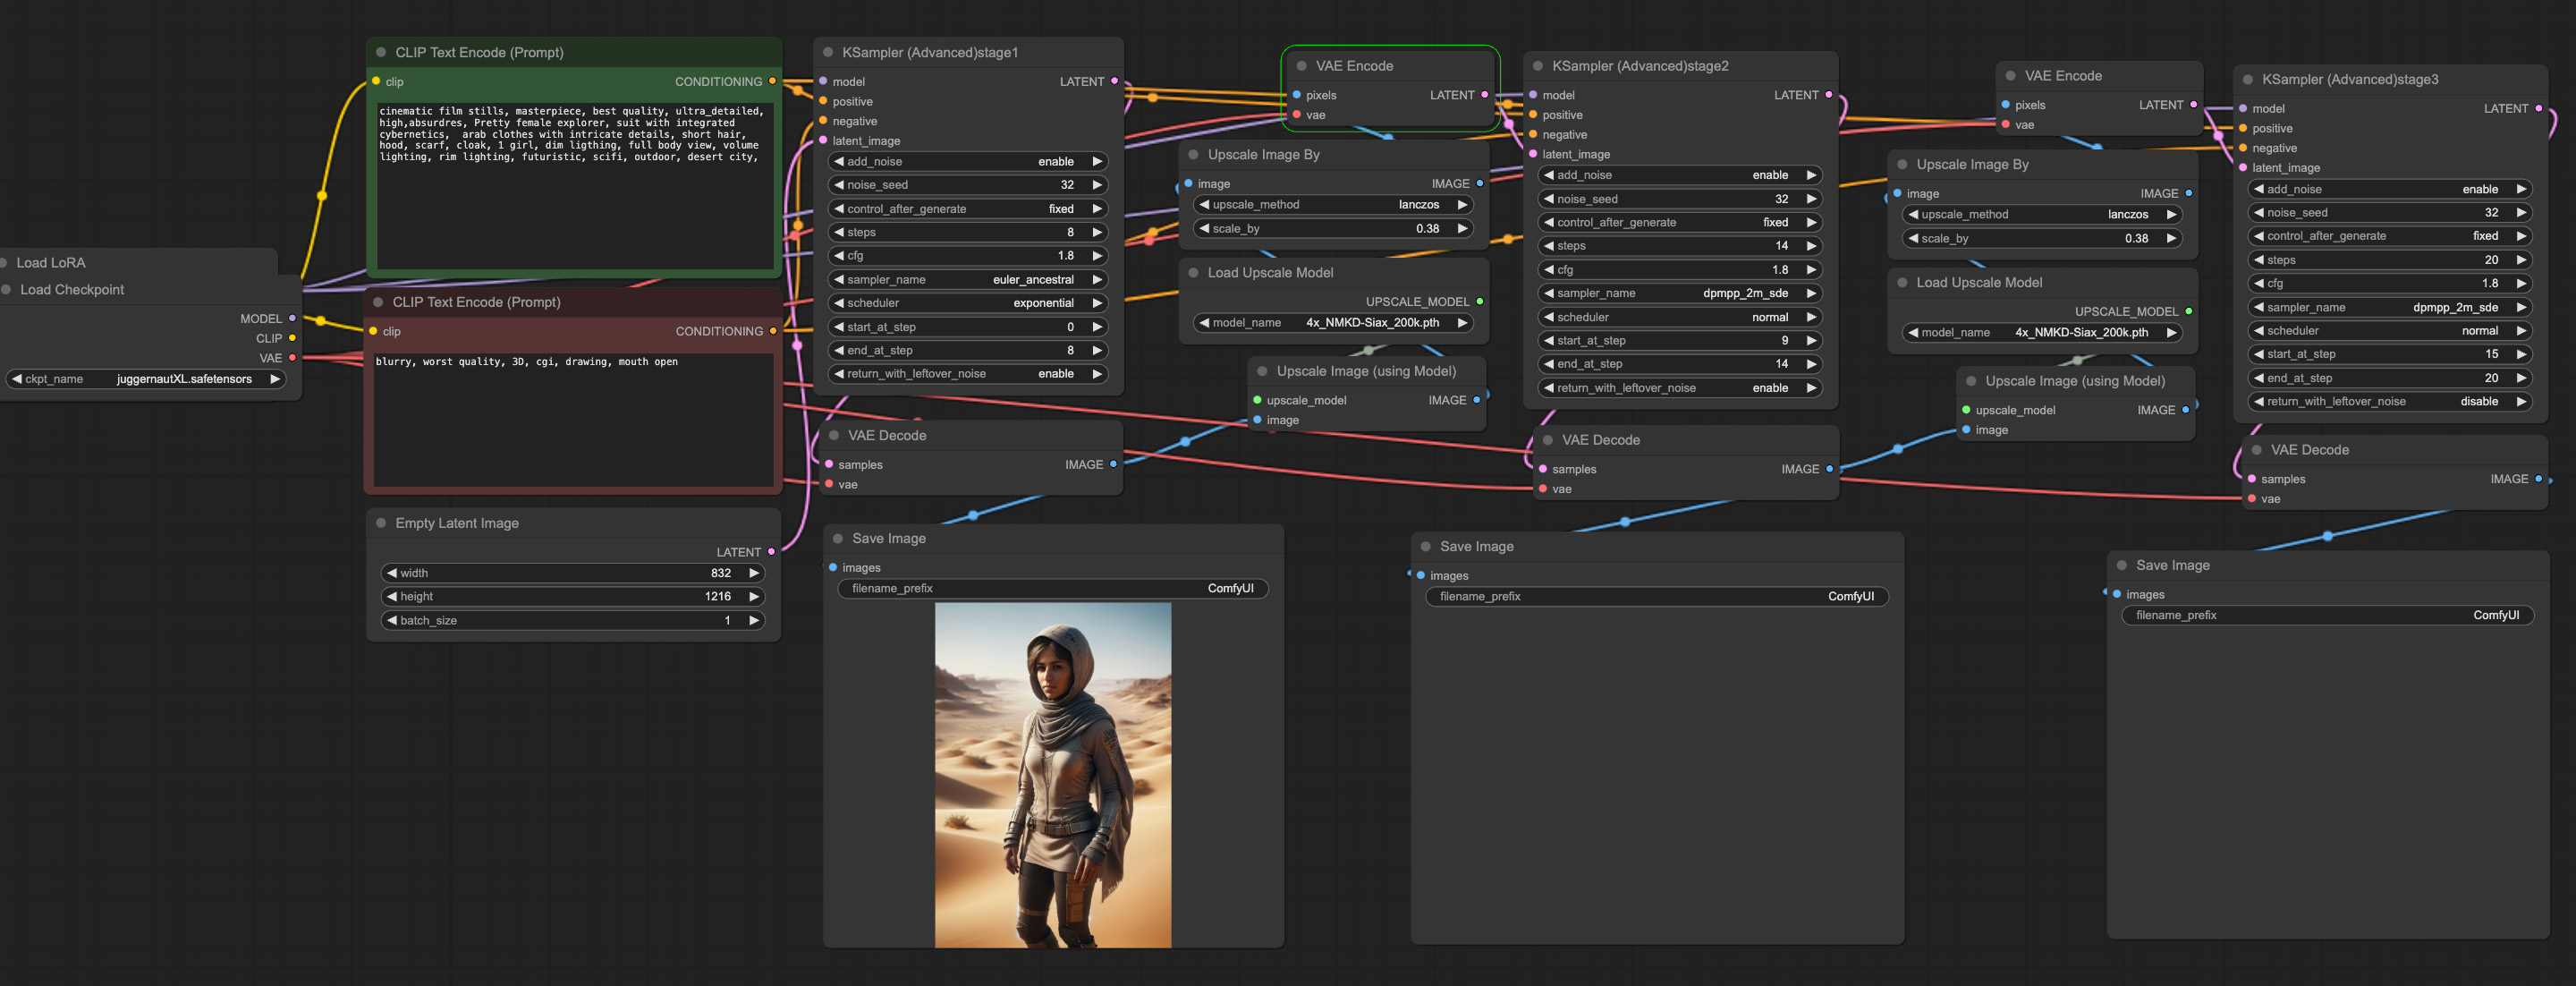Decrease Empty Latent height with the left arrow
The image size is (2576, 986).
[392, 596]
